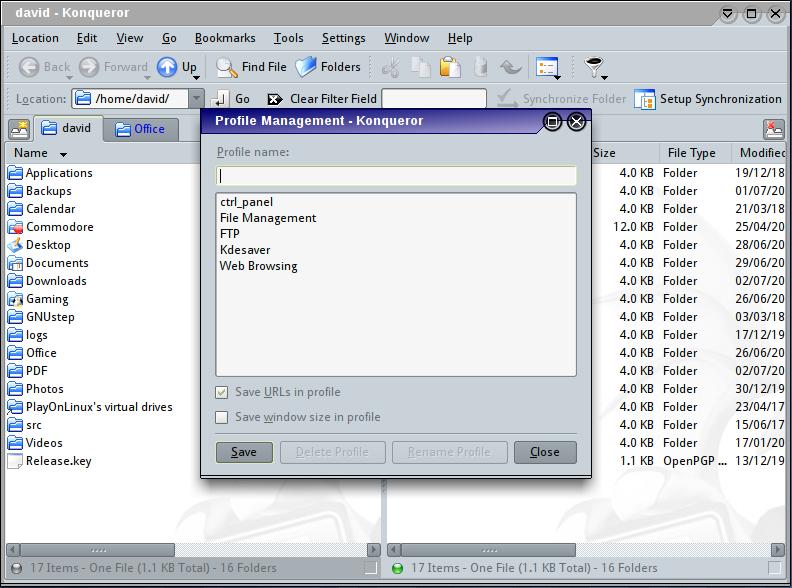Open the Tools menu
Screen dimensions: 792x588
288,38
